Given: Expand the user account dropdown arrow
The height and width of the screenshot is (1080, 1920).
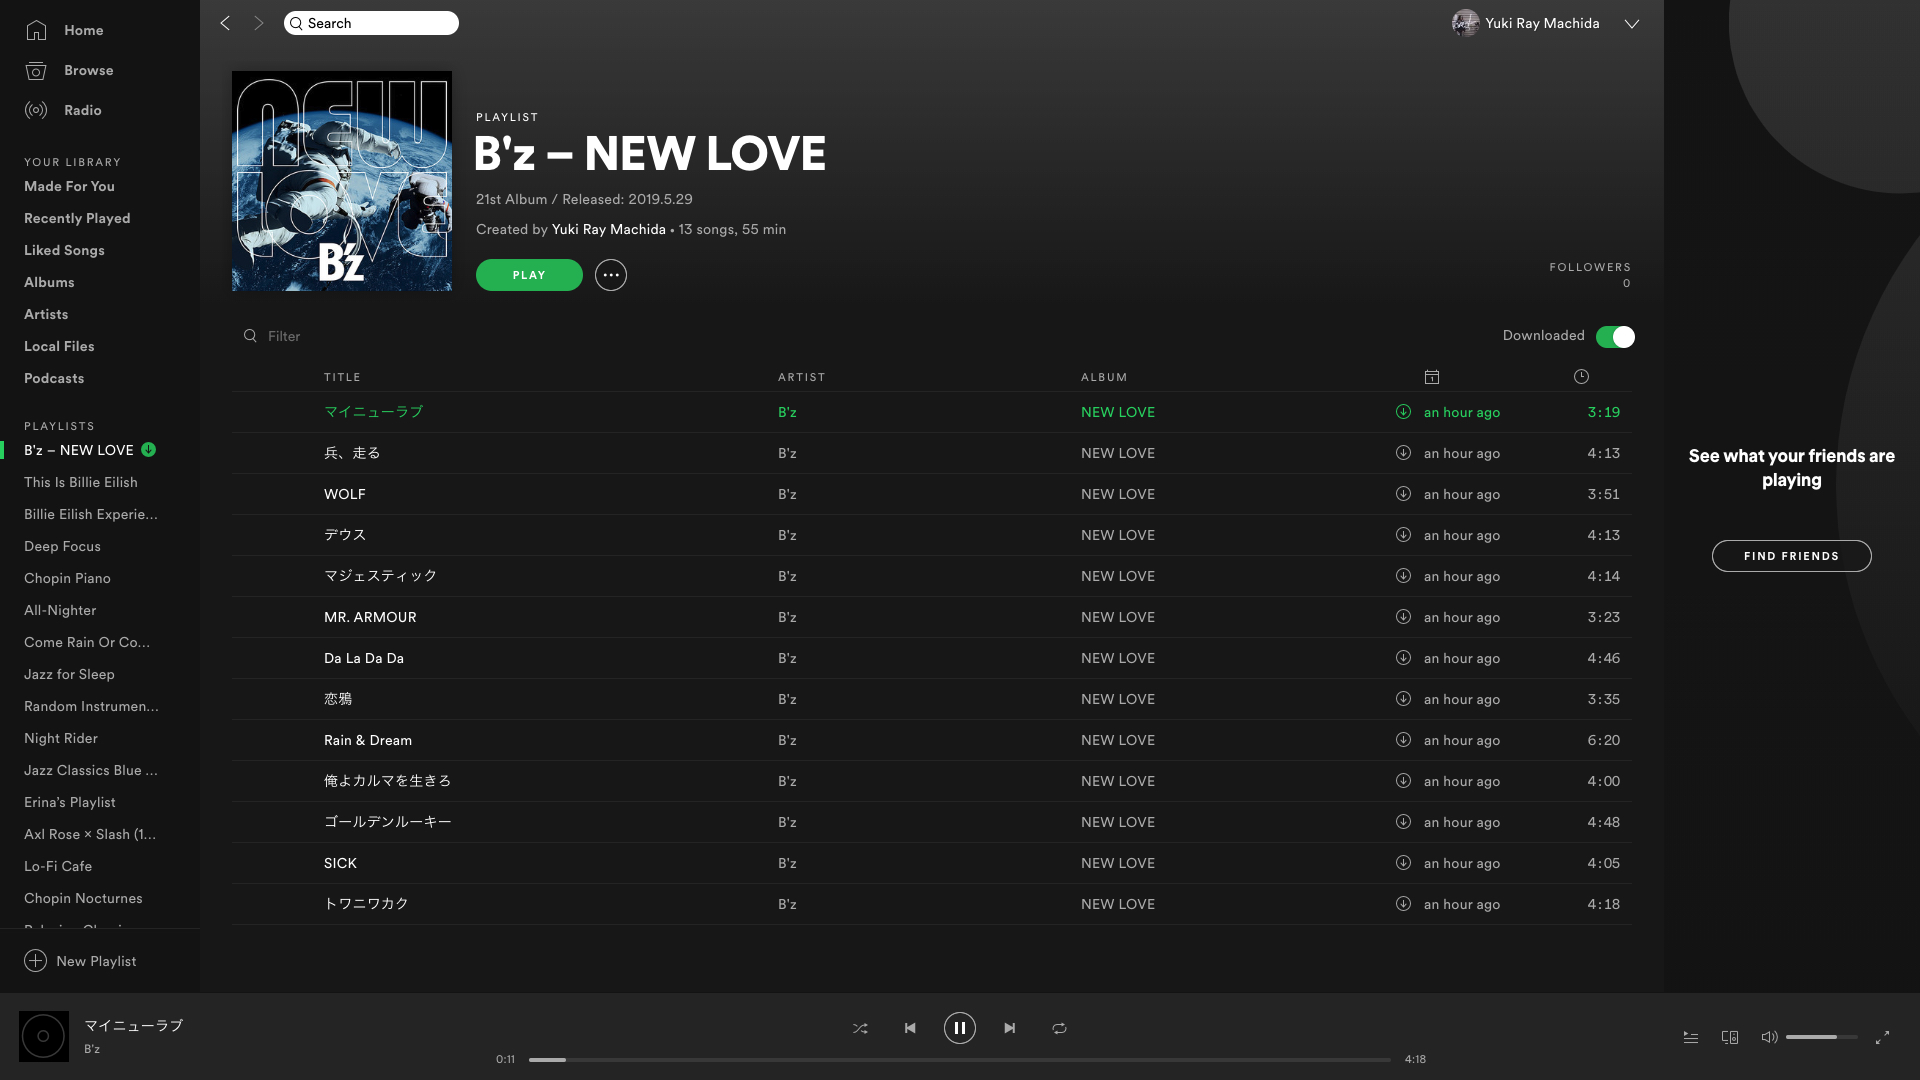Looking at the screenshot, I should pos(1632,24).
